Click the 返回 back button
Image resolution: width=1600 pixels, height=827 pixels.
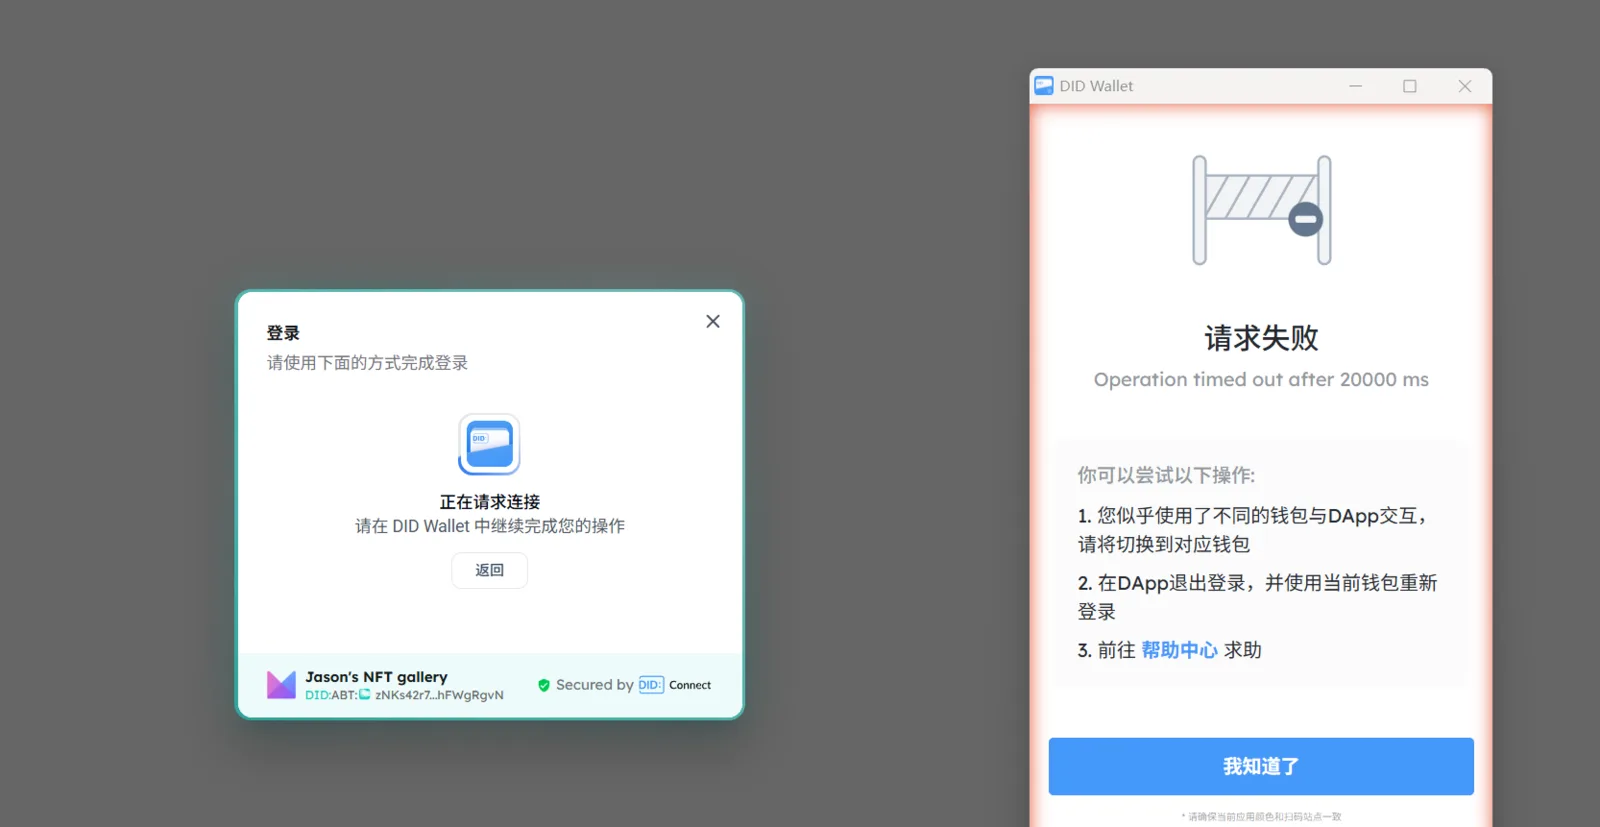pyautogui.click(x=489, y=570)
